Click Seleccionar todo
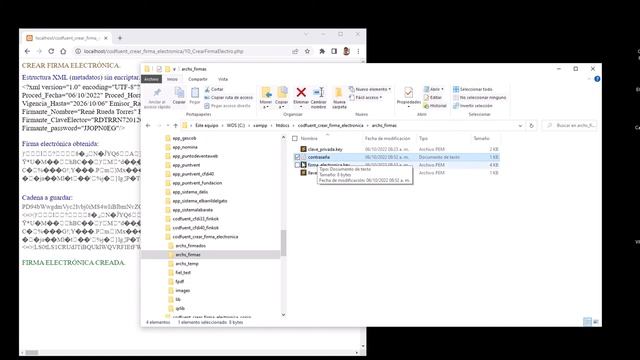640x360 pixels. (x=473, y=89)
